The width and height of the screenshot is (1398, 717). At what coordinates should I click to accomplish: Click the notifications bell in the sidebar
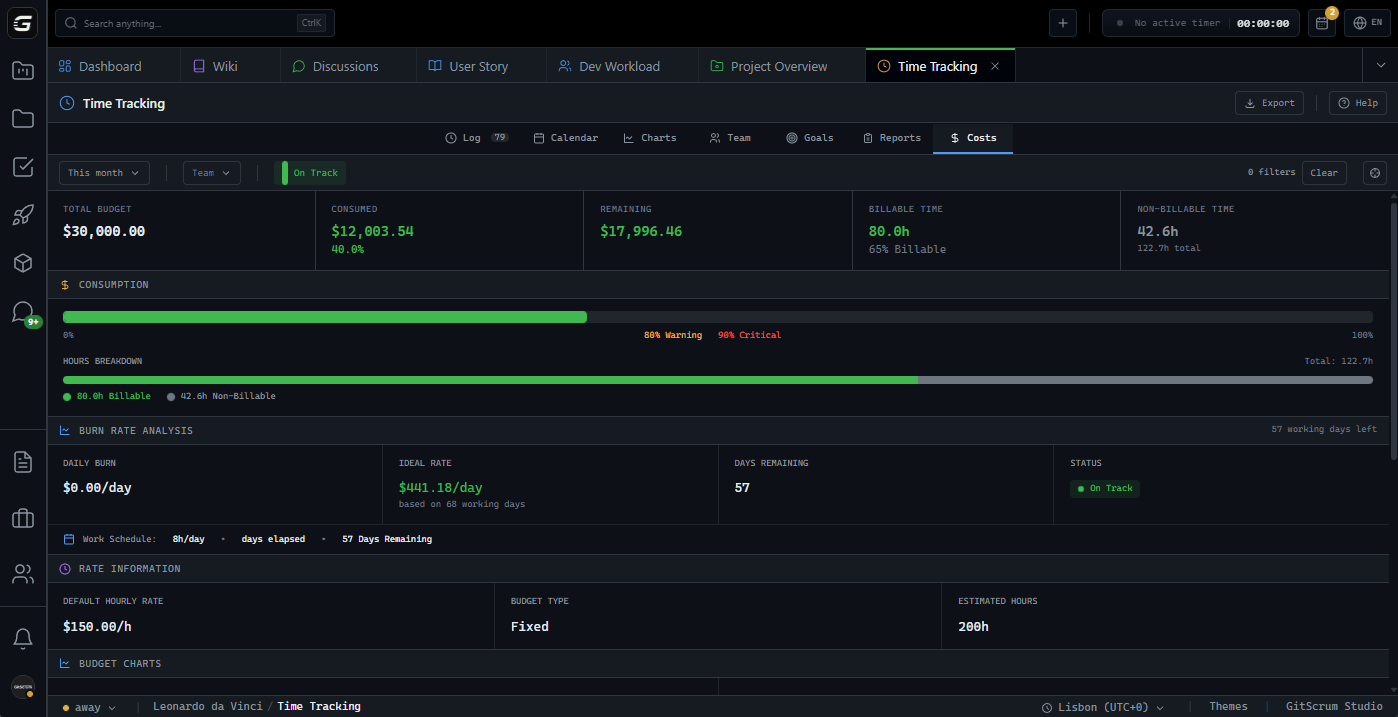click(22, 638)
